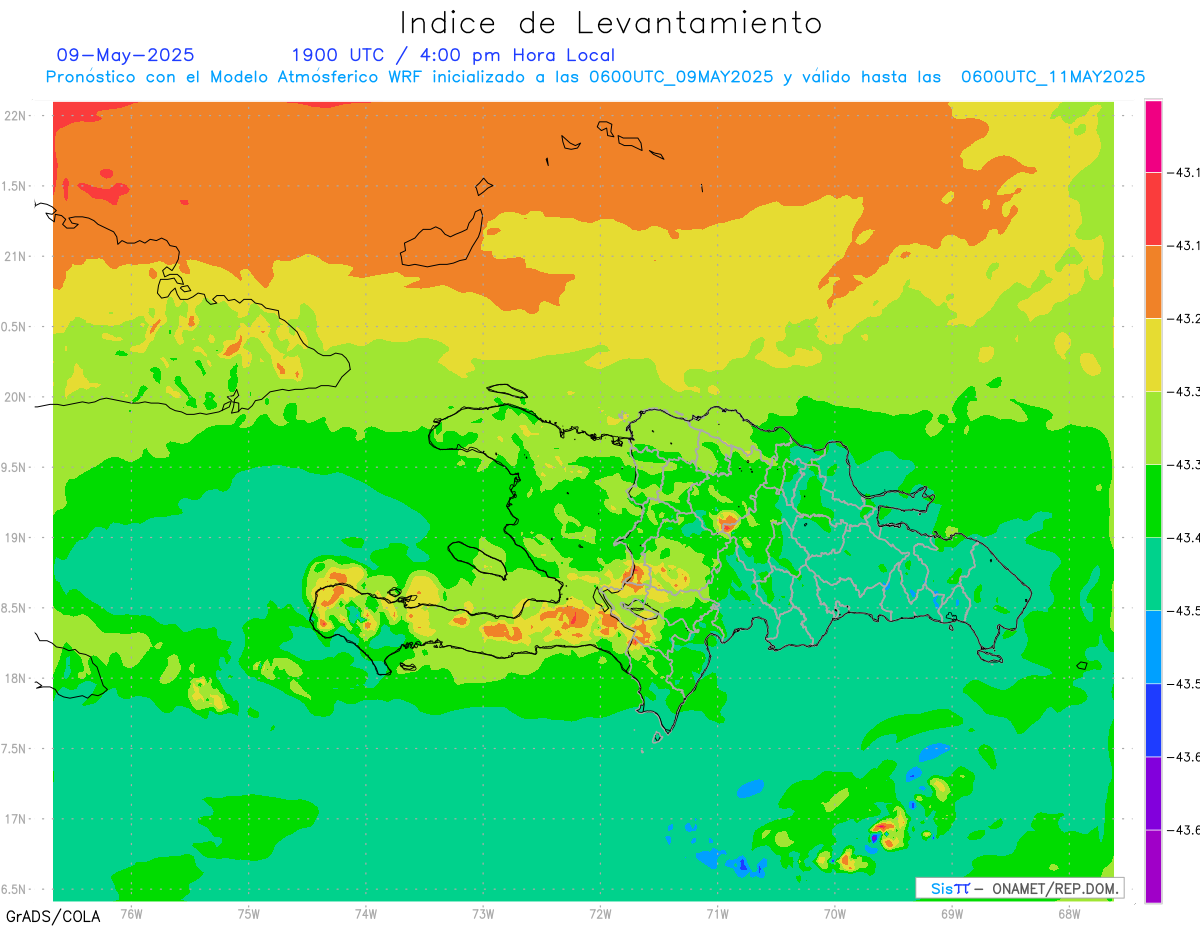The width and height of the screenshot is (1200, 927).
Task: Click the '-43.2' legend value
Action: pos(1183,319)
